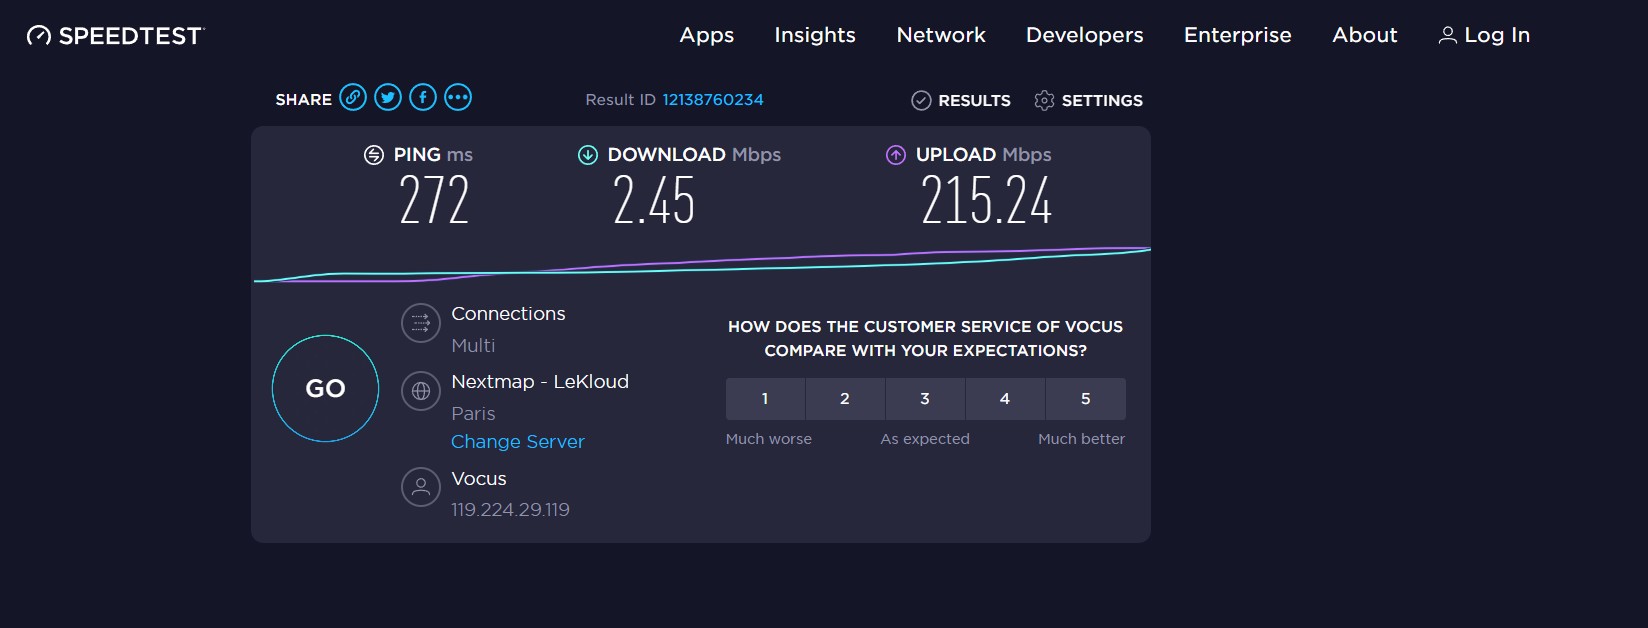Viewport: 1648px width, 628px height.
Task: Rate Vocus customer service 1
Action: 765,399
